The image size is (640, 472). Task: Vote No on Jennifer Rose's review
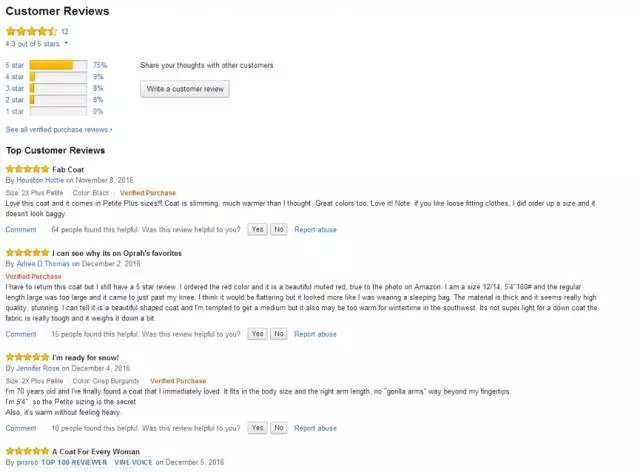coord(279,427)
